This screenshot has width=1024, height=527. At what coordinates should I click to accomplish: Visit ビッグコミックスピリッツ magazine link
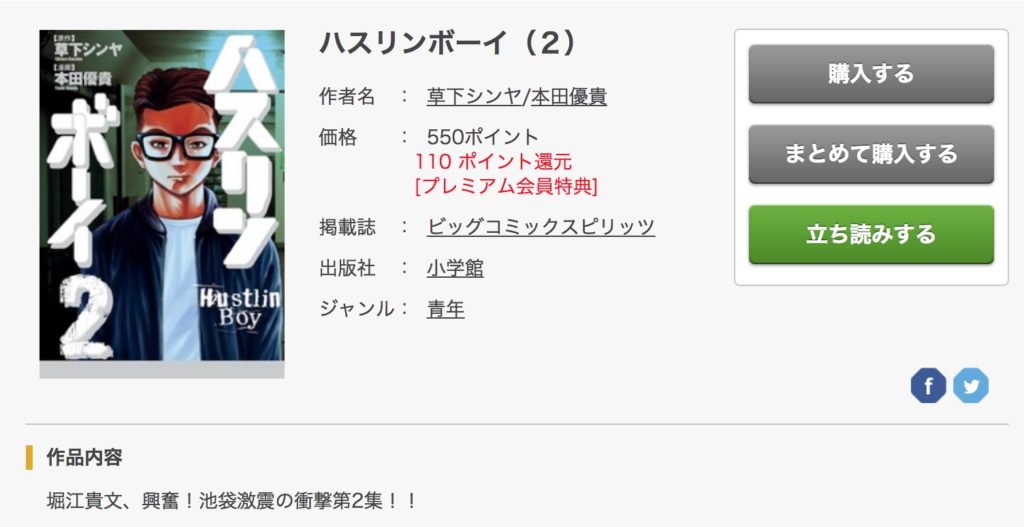click(541, 227)
